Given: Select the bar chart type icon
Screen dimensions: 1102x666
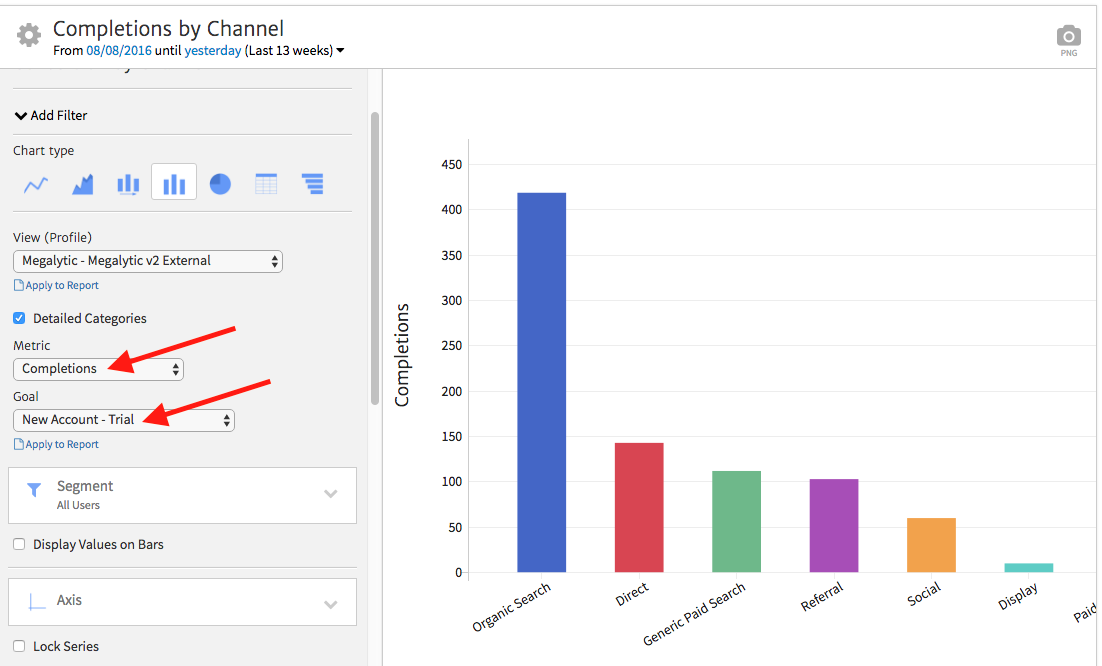Looking at the screenshot, I should (174, 184).
